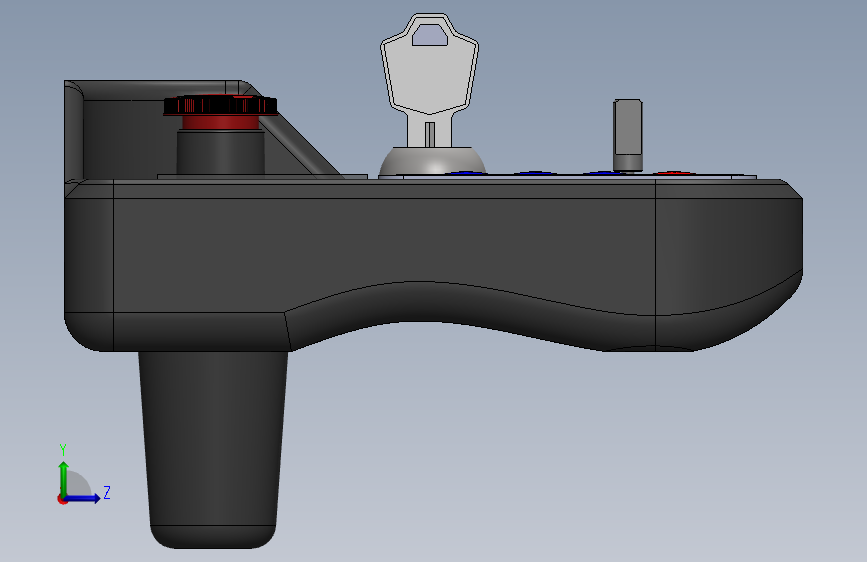Image resolution: width=867 pixels, height=562 pixels.
Task: Click the red origin point of triad
Action: (62, 499)
